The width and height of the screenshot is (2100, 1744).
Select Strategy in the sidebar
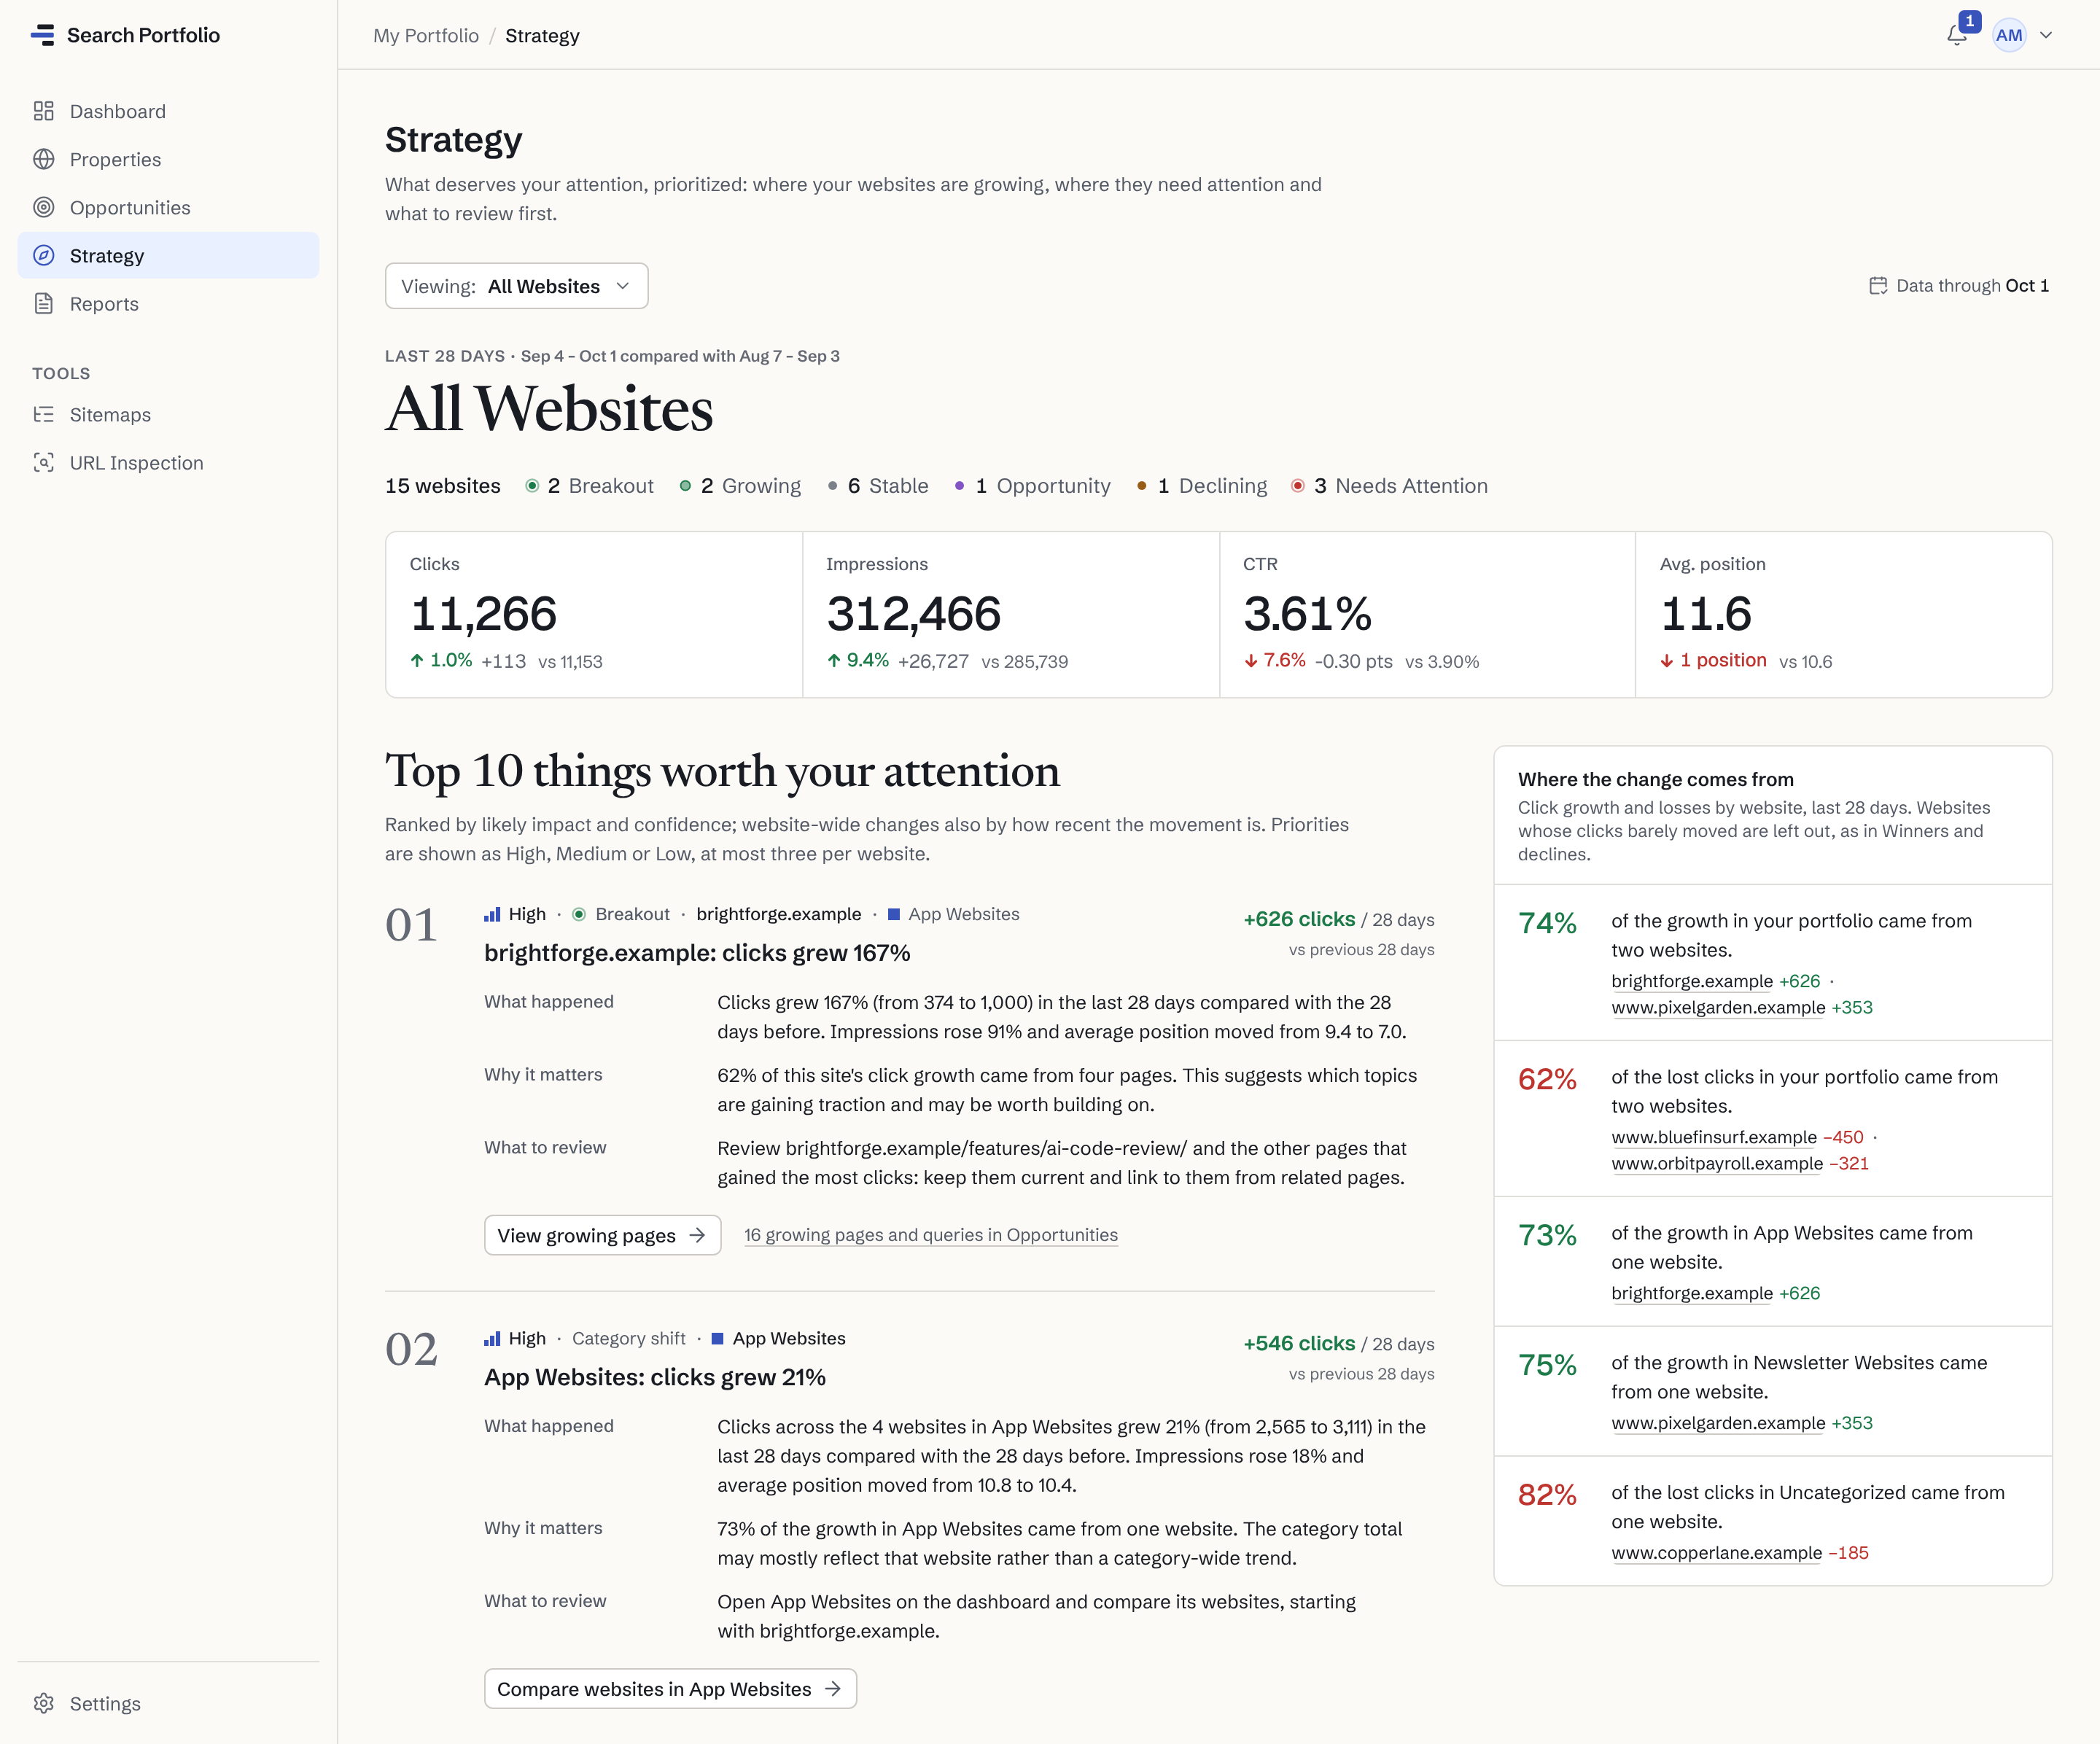168,255
